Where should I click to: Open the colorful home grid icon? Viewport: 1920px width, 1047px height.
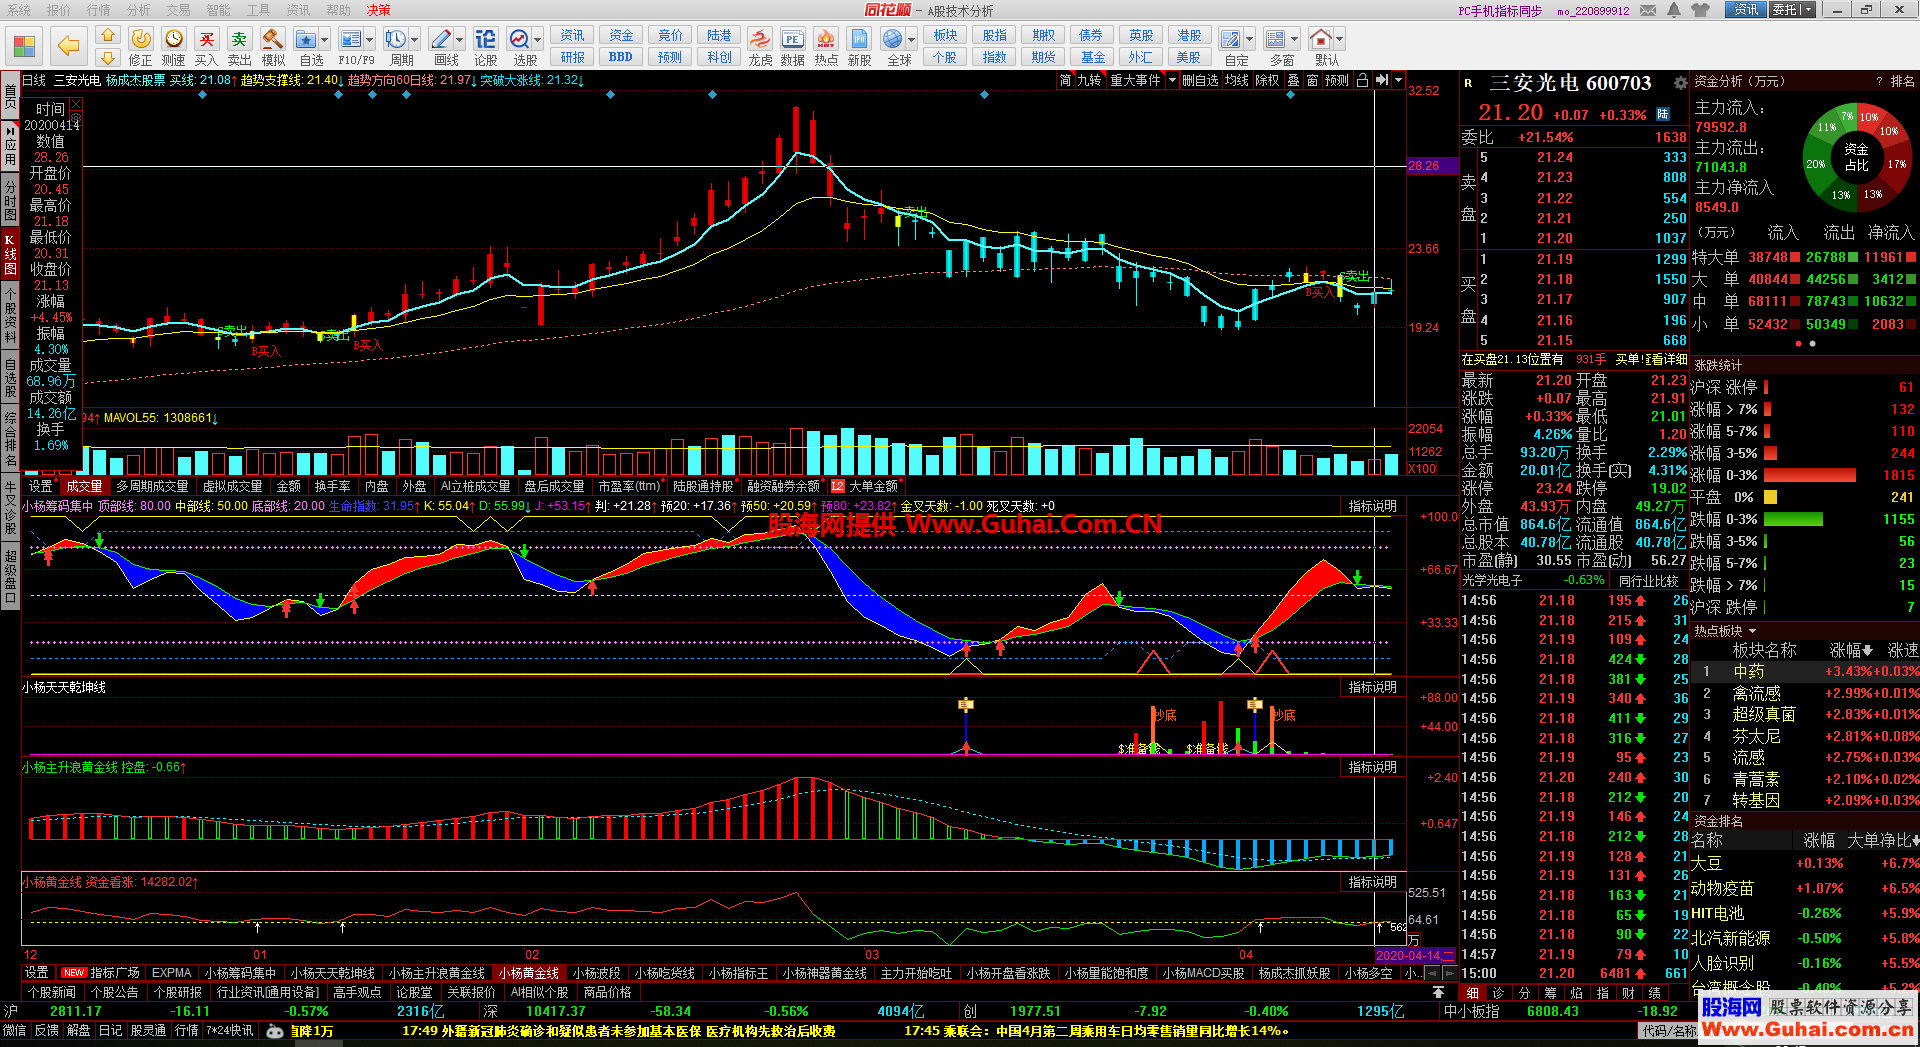point(24,46)
